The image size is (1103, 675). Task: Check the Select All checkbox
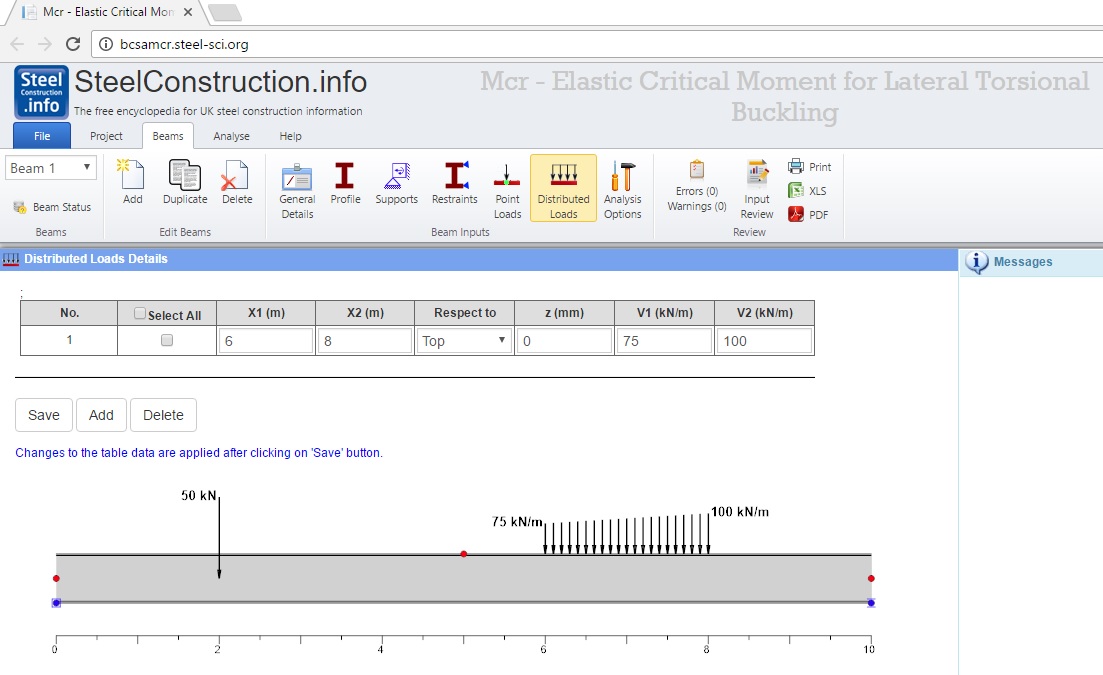pos(141,314)
